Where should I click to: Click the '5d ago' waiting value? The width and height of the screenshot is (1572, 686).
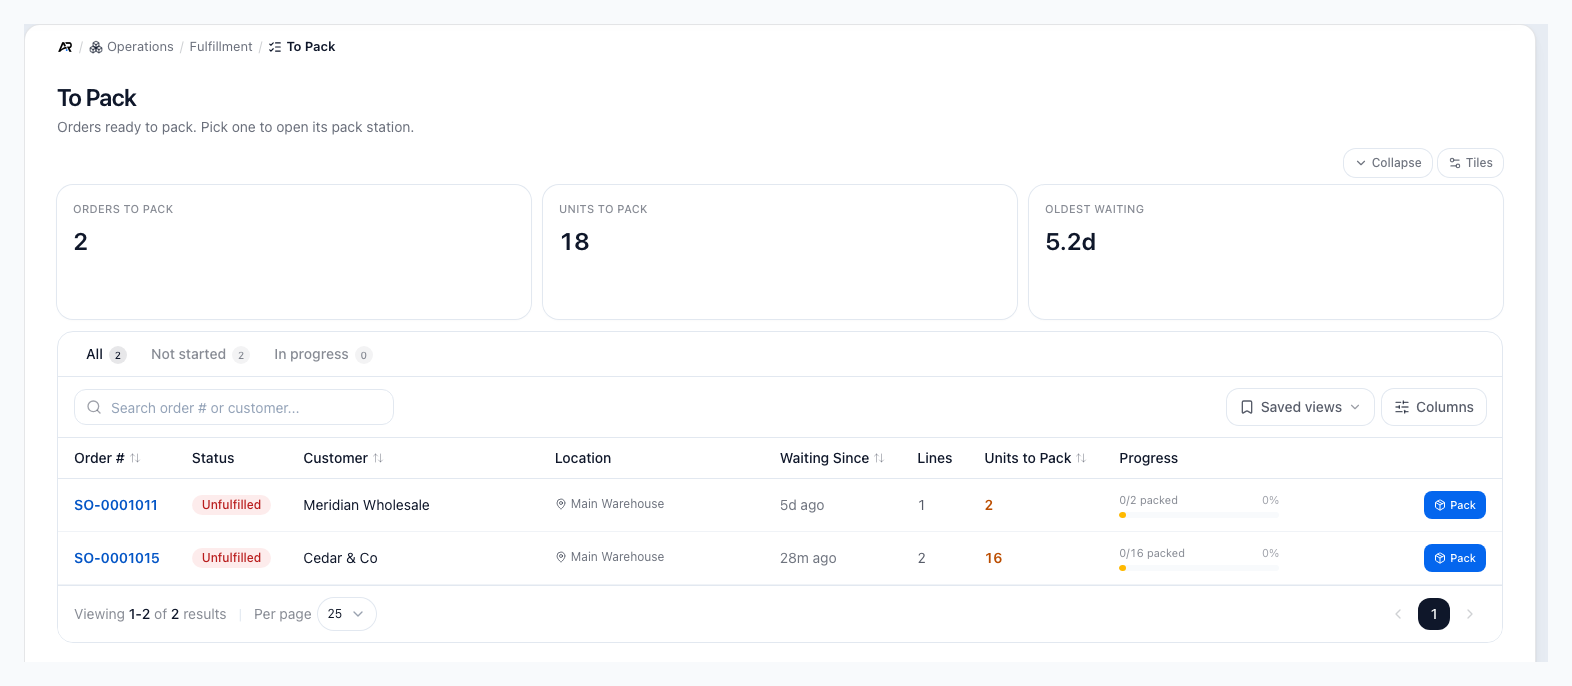(802, 505)
